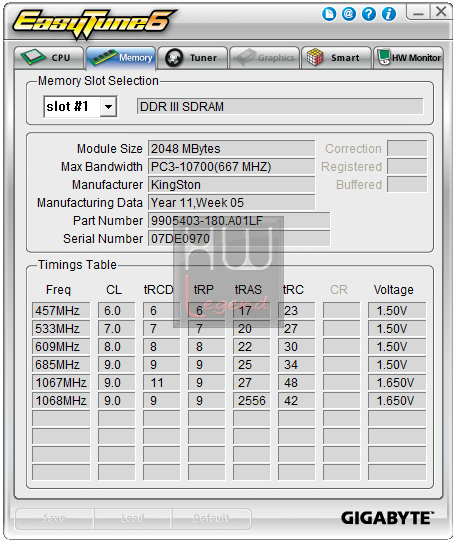
Task: Click the blue info icon
Action: (x=389, y=14)
